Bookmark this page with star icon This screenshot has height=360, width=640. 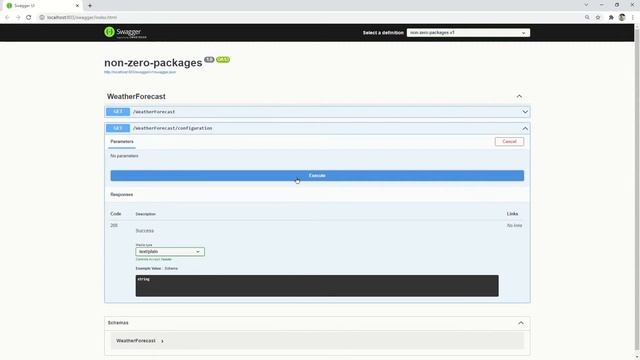pyautogui.click(x=598, y=18)
